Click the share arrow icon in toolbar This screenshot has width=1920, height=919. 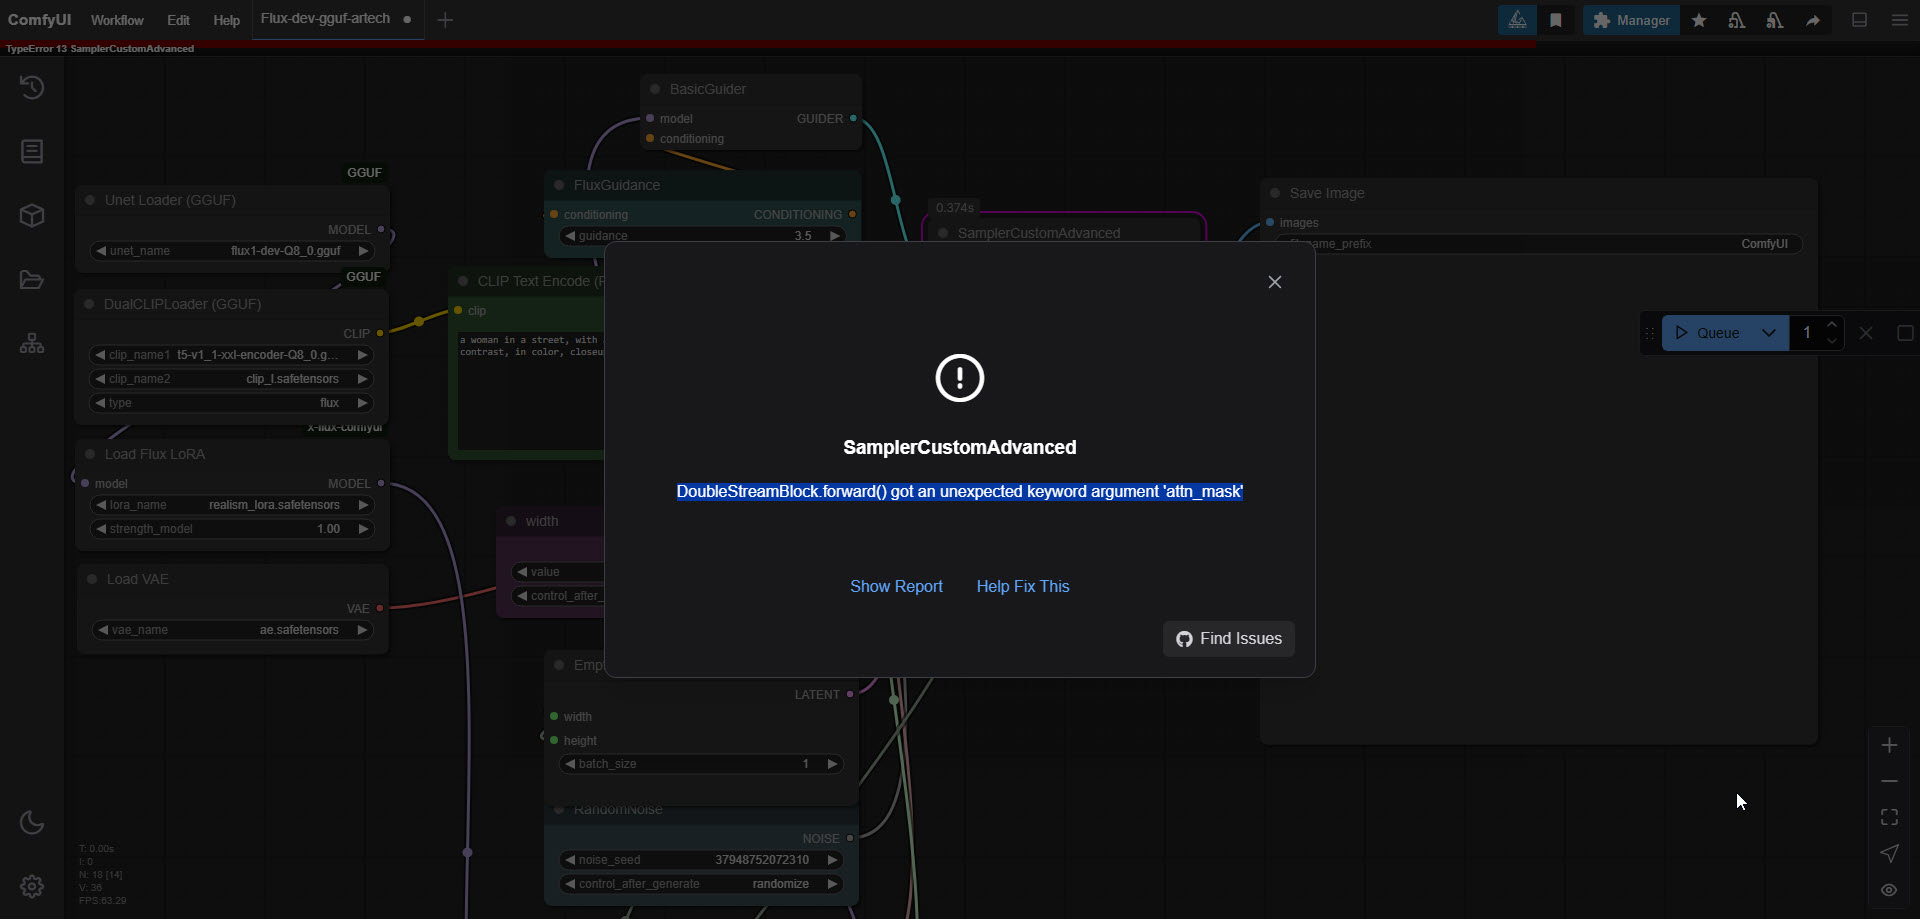(x=1813, y=20)
